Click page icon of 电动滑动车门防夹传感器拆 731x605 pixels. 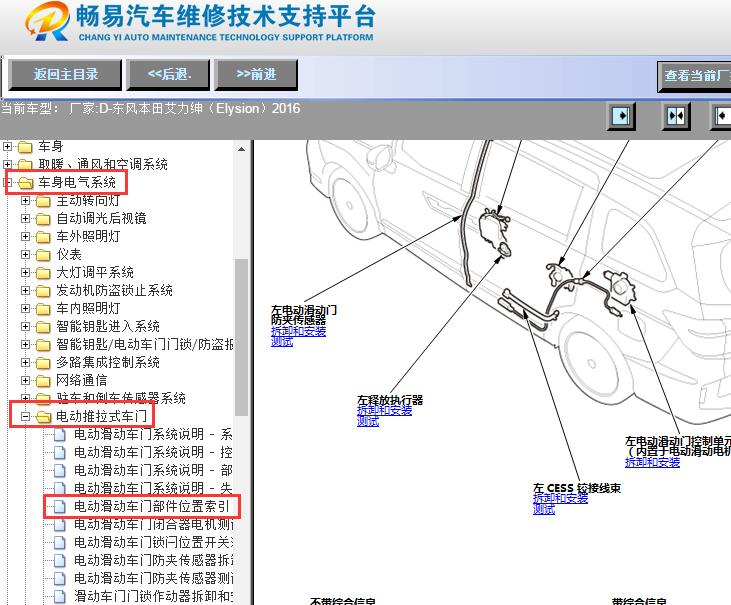[x=60, y=561]
